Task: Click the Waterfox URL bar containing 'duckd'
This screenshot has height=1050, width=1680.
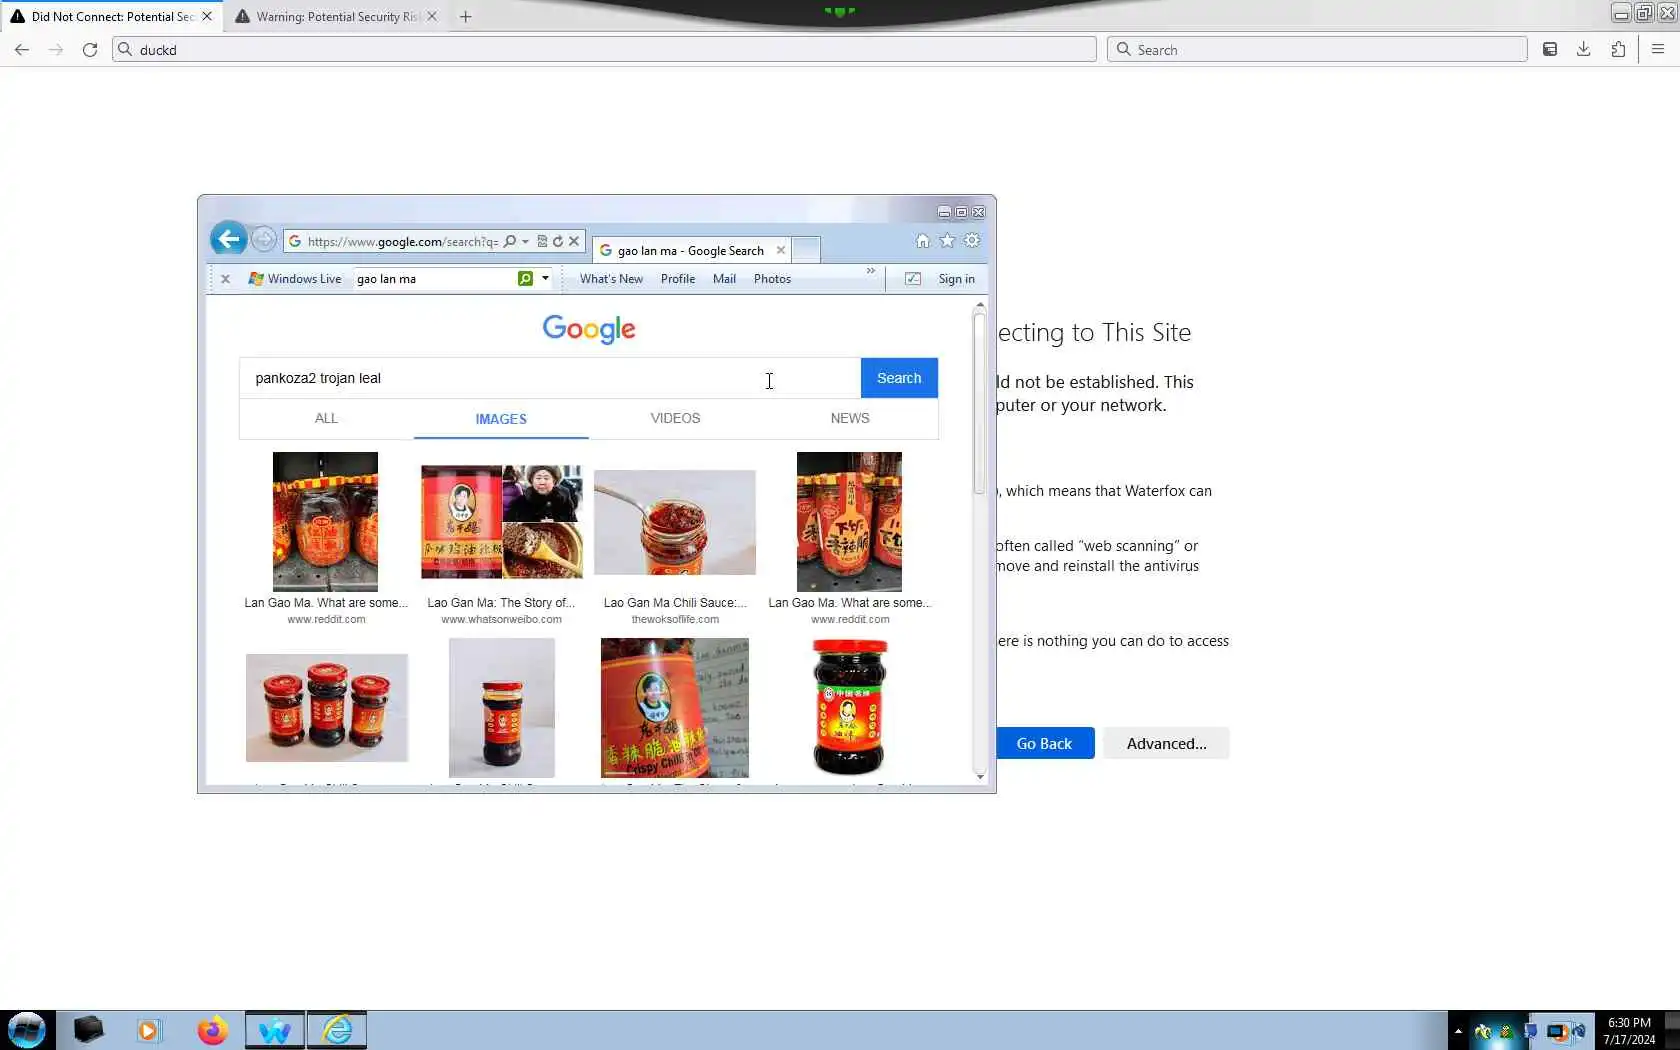Action: (604, 49)
